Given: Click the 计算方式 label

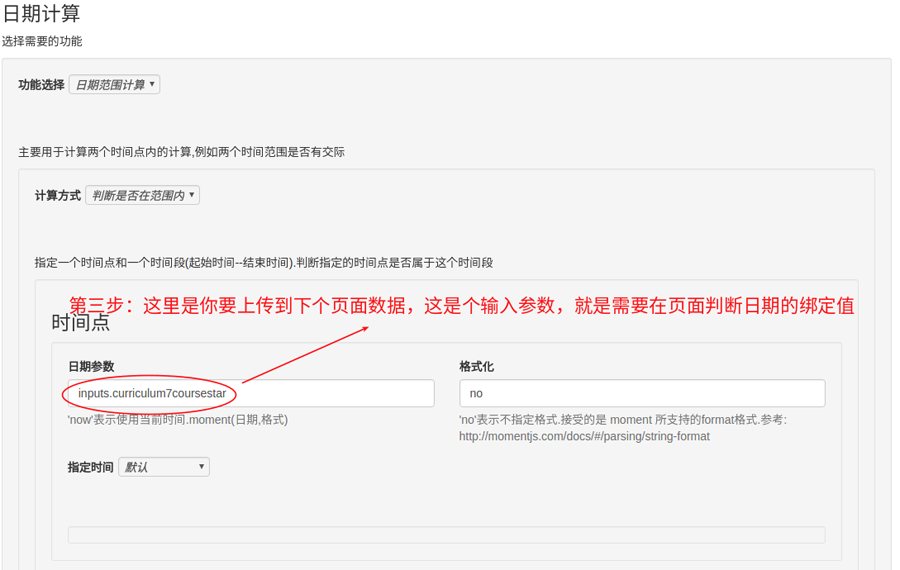Looking at the screenshot, I should point(57,196).
